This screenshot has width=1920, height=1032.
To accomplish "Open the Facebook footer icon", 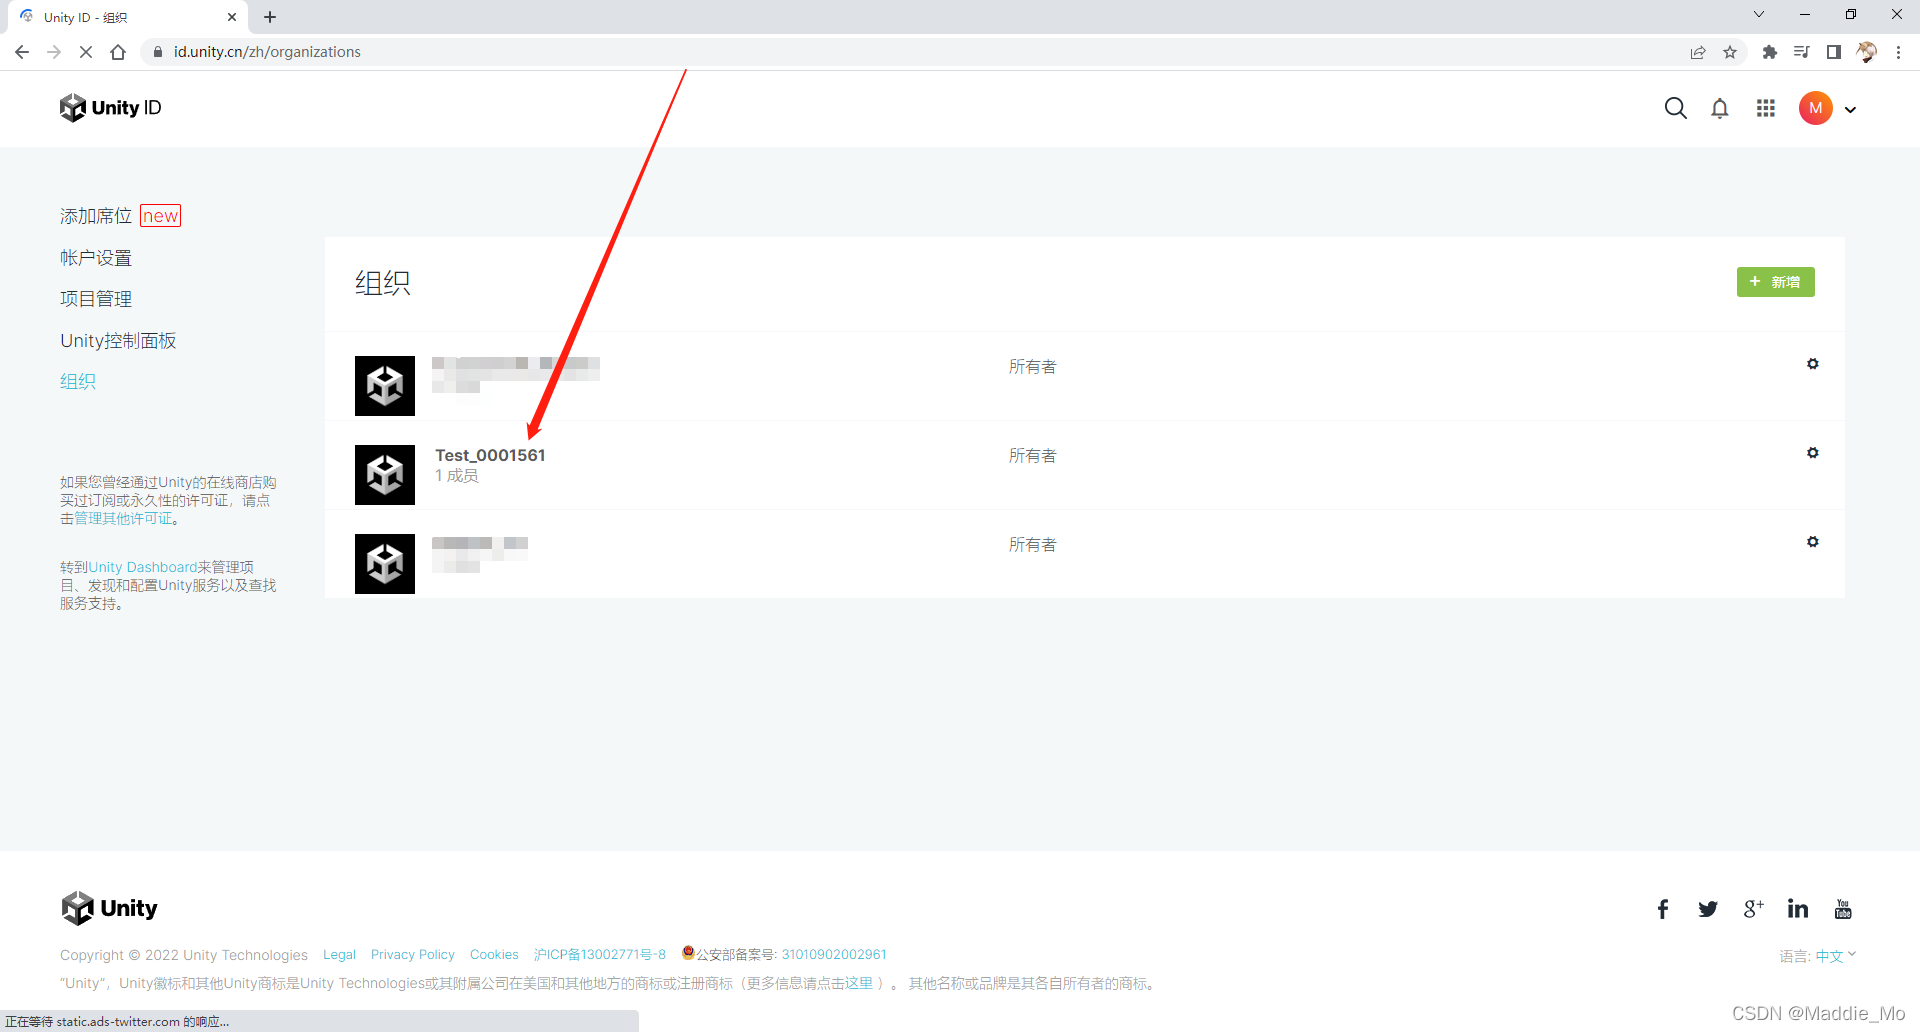I will (x=1663, y=909).
